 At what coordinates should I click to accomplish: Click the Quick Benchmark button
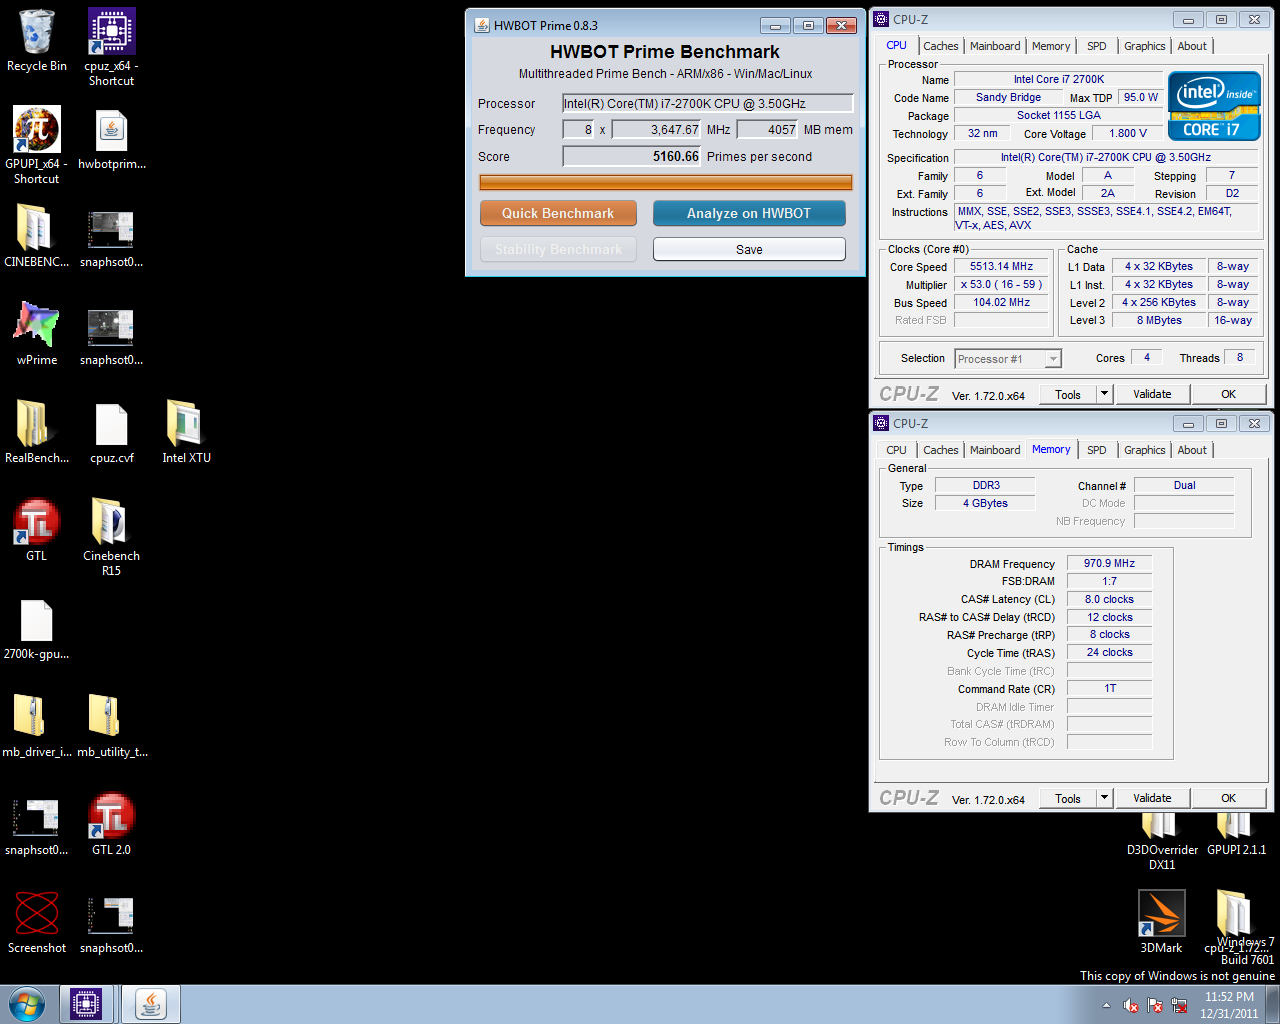558,213
